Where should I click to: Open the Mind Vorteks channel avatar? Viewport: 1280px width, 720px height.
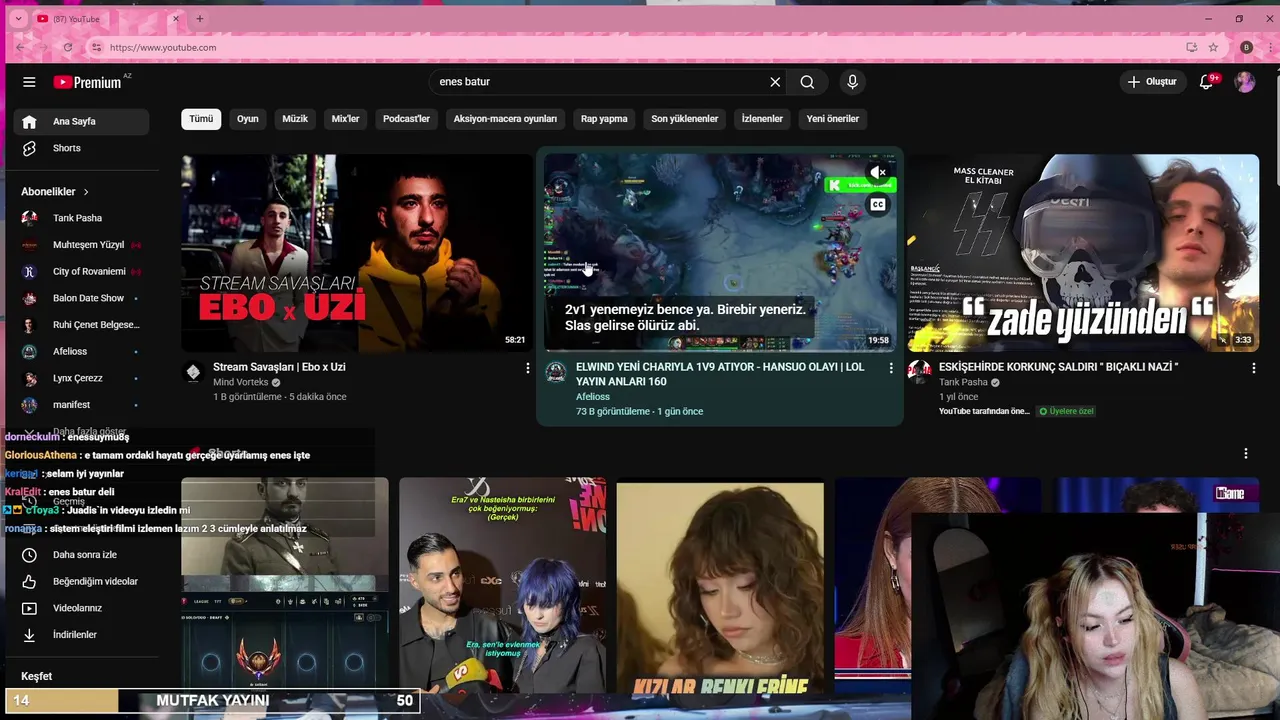[x=193, y=372]
